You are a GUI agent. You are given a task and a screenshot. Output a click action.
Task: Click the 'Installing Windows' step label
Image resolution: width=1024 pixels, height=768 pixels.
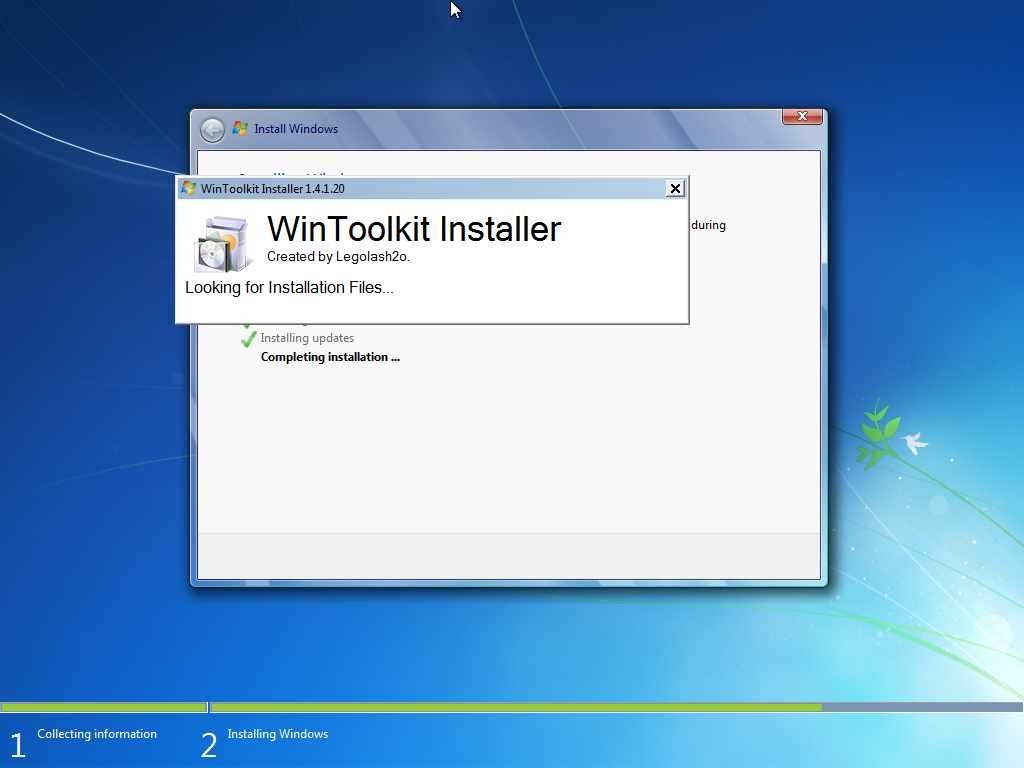(x=278, y=734)
